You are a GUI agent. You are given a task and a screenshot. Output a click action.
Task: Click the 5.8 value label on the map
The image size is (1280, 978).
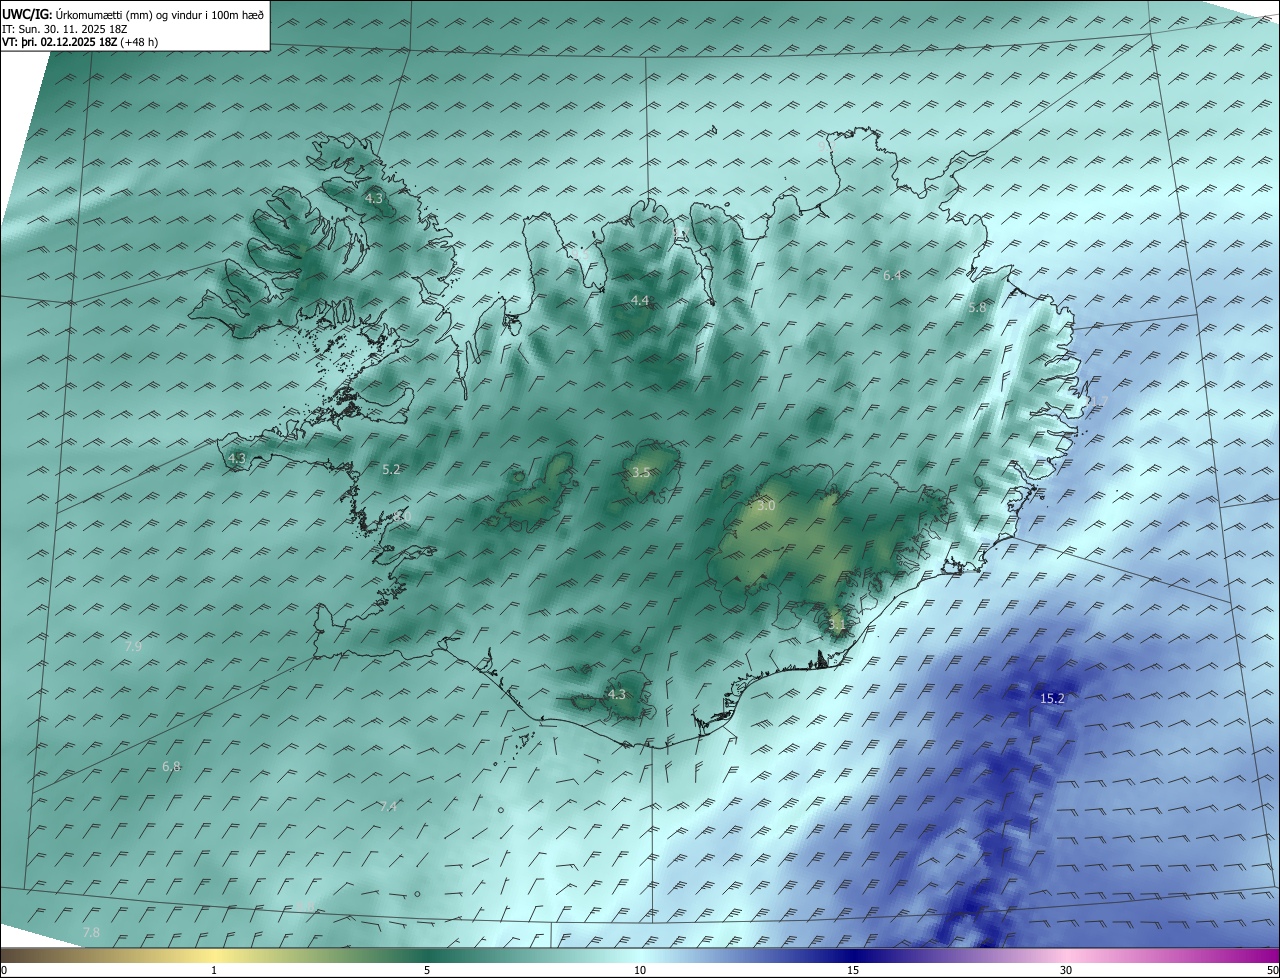click(x=977, y=309)
